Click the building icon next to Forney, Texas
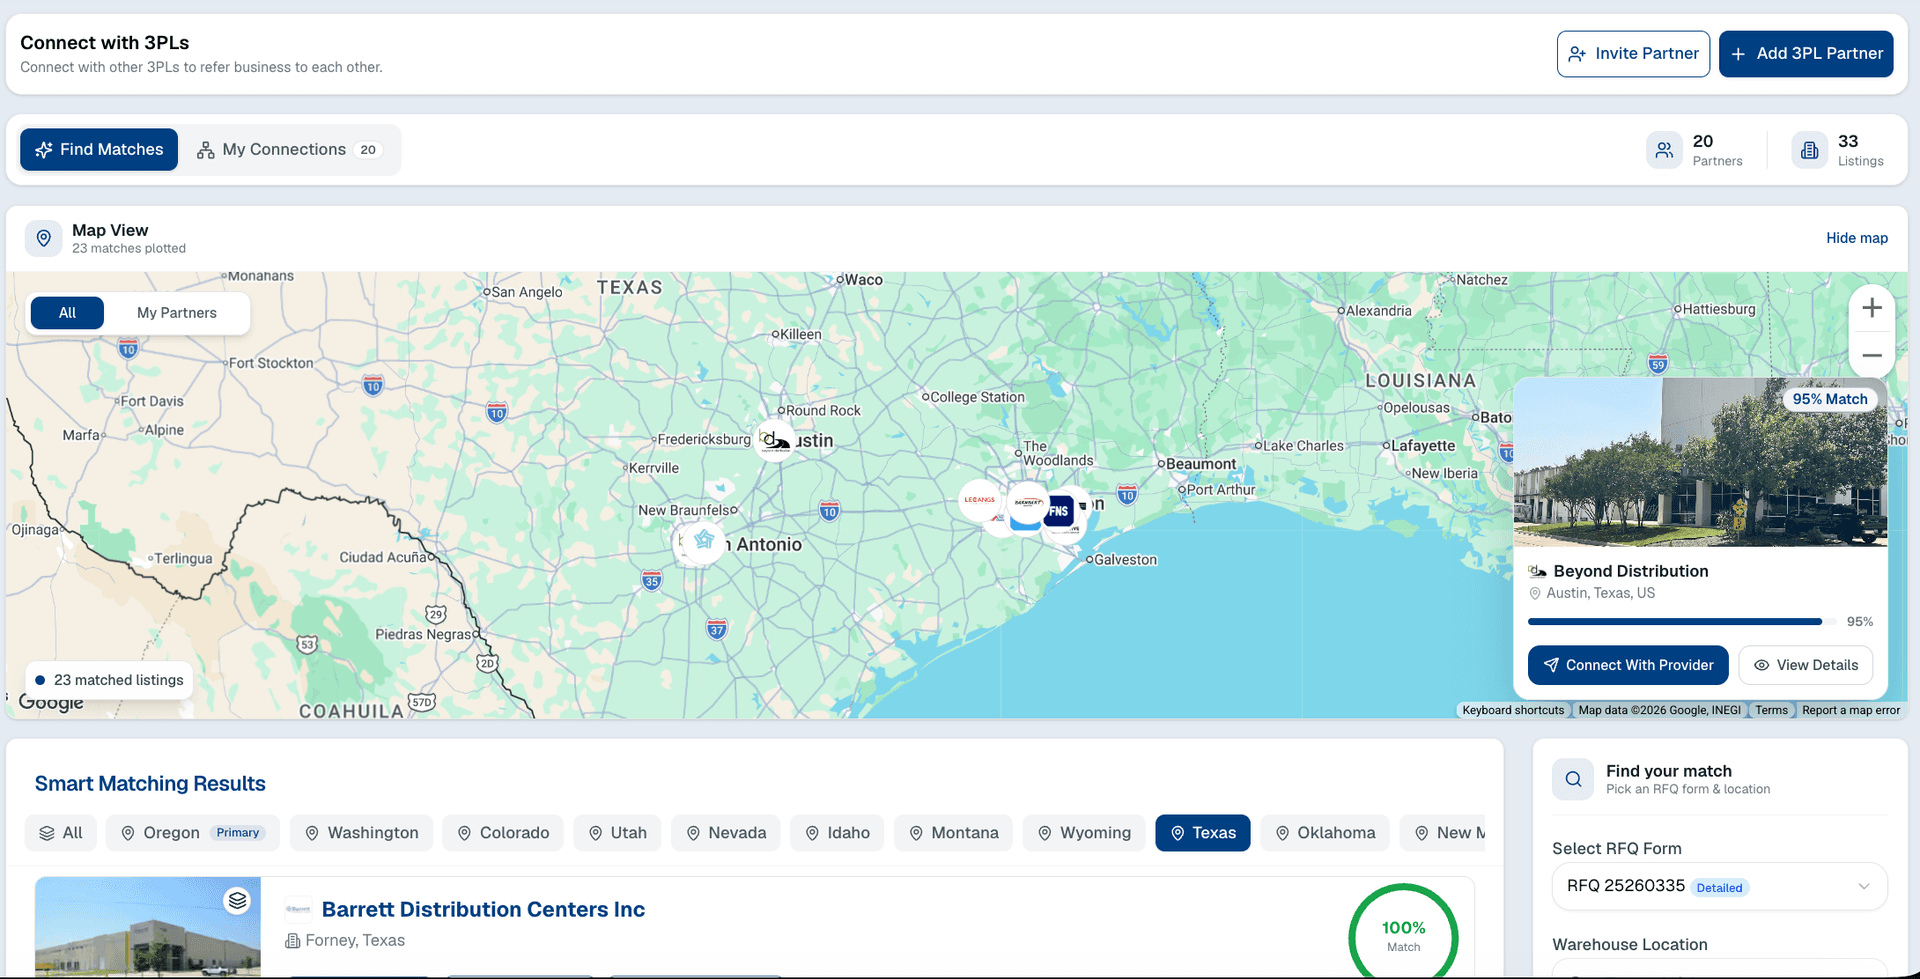Image resolution: width=1920 pixels, height=979 pixels. pos(293,941)
